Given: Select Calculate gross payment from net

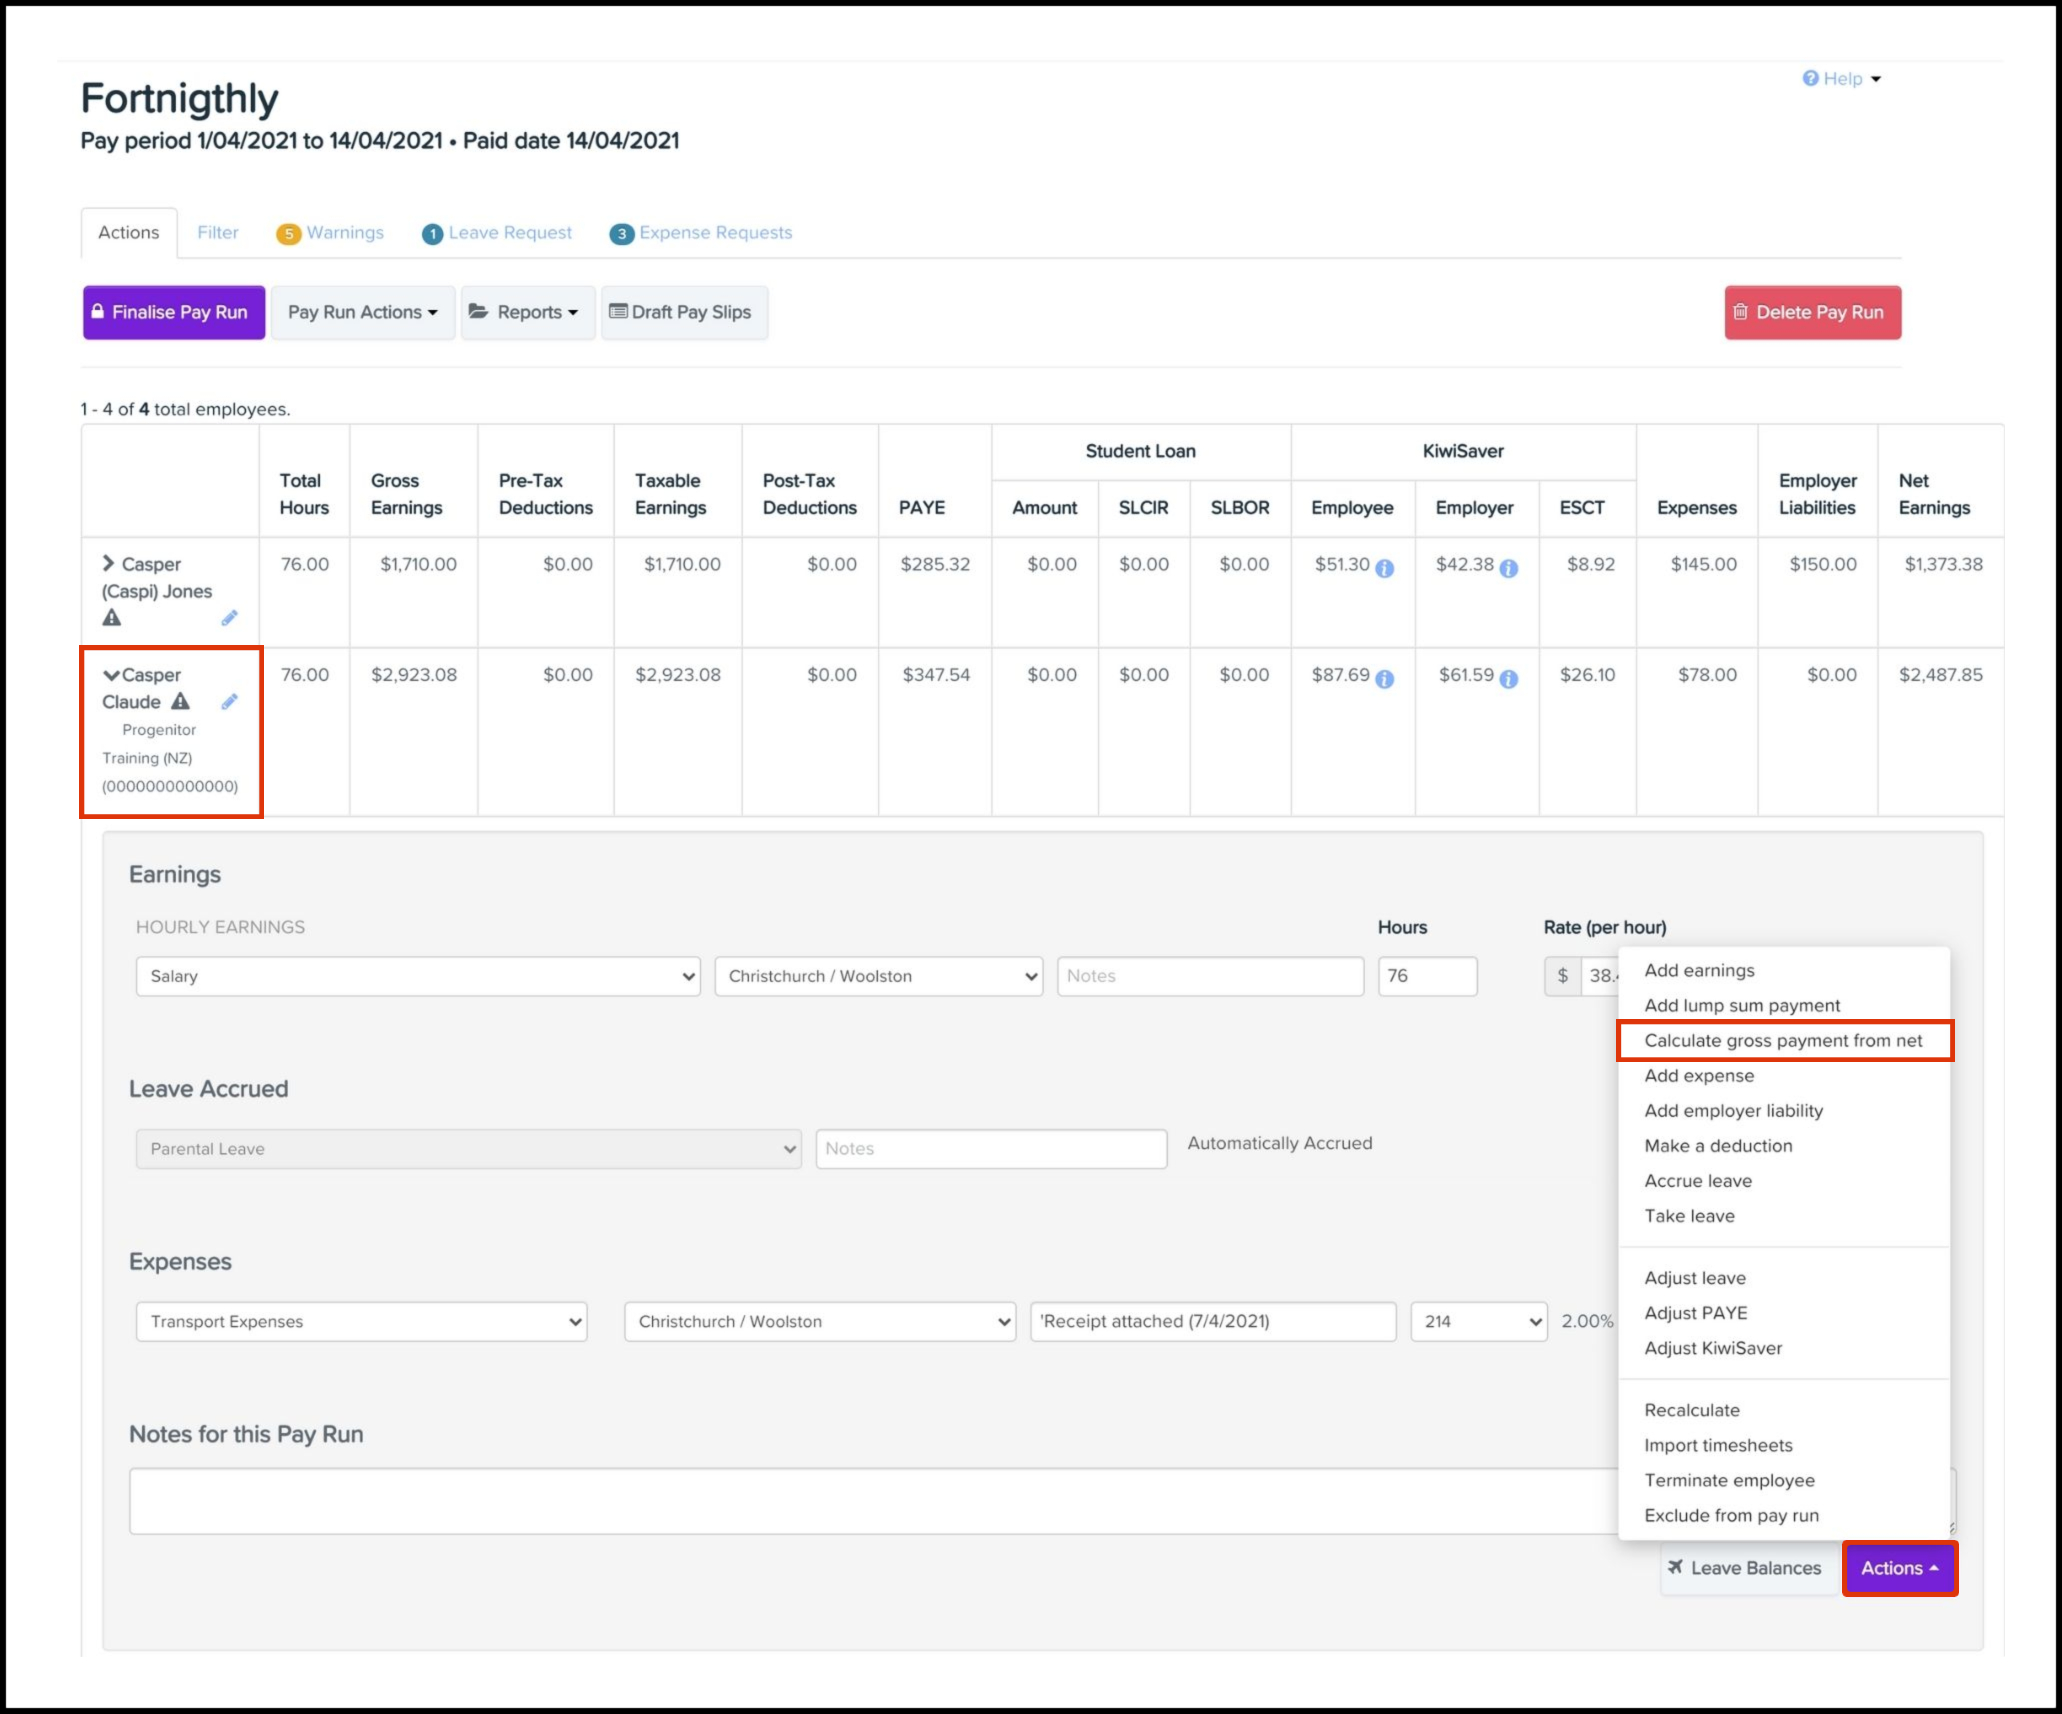Looking at the screenshot, I should [x=1782, y=1040].
